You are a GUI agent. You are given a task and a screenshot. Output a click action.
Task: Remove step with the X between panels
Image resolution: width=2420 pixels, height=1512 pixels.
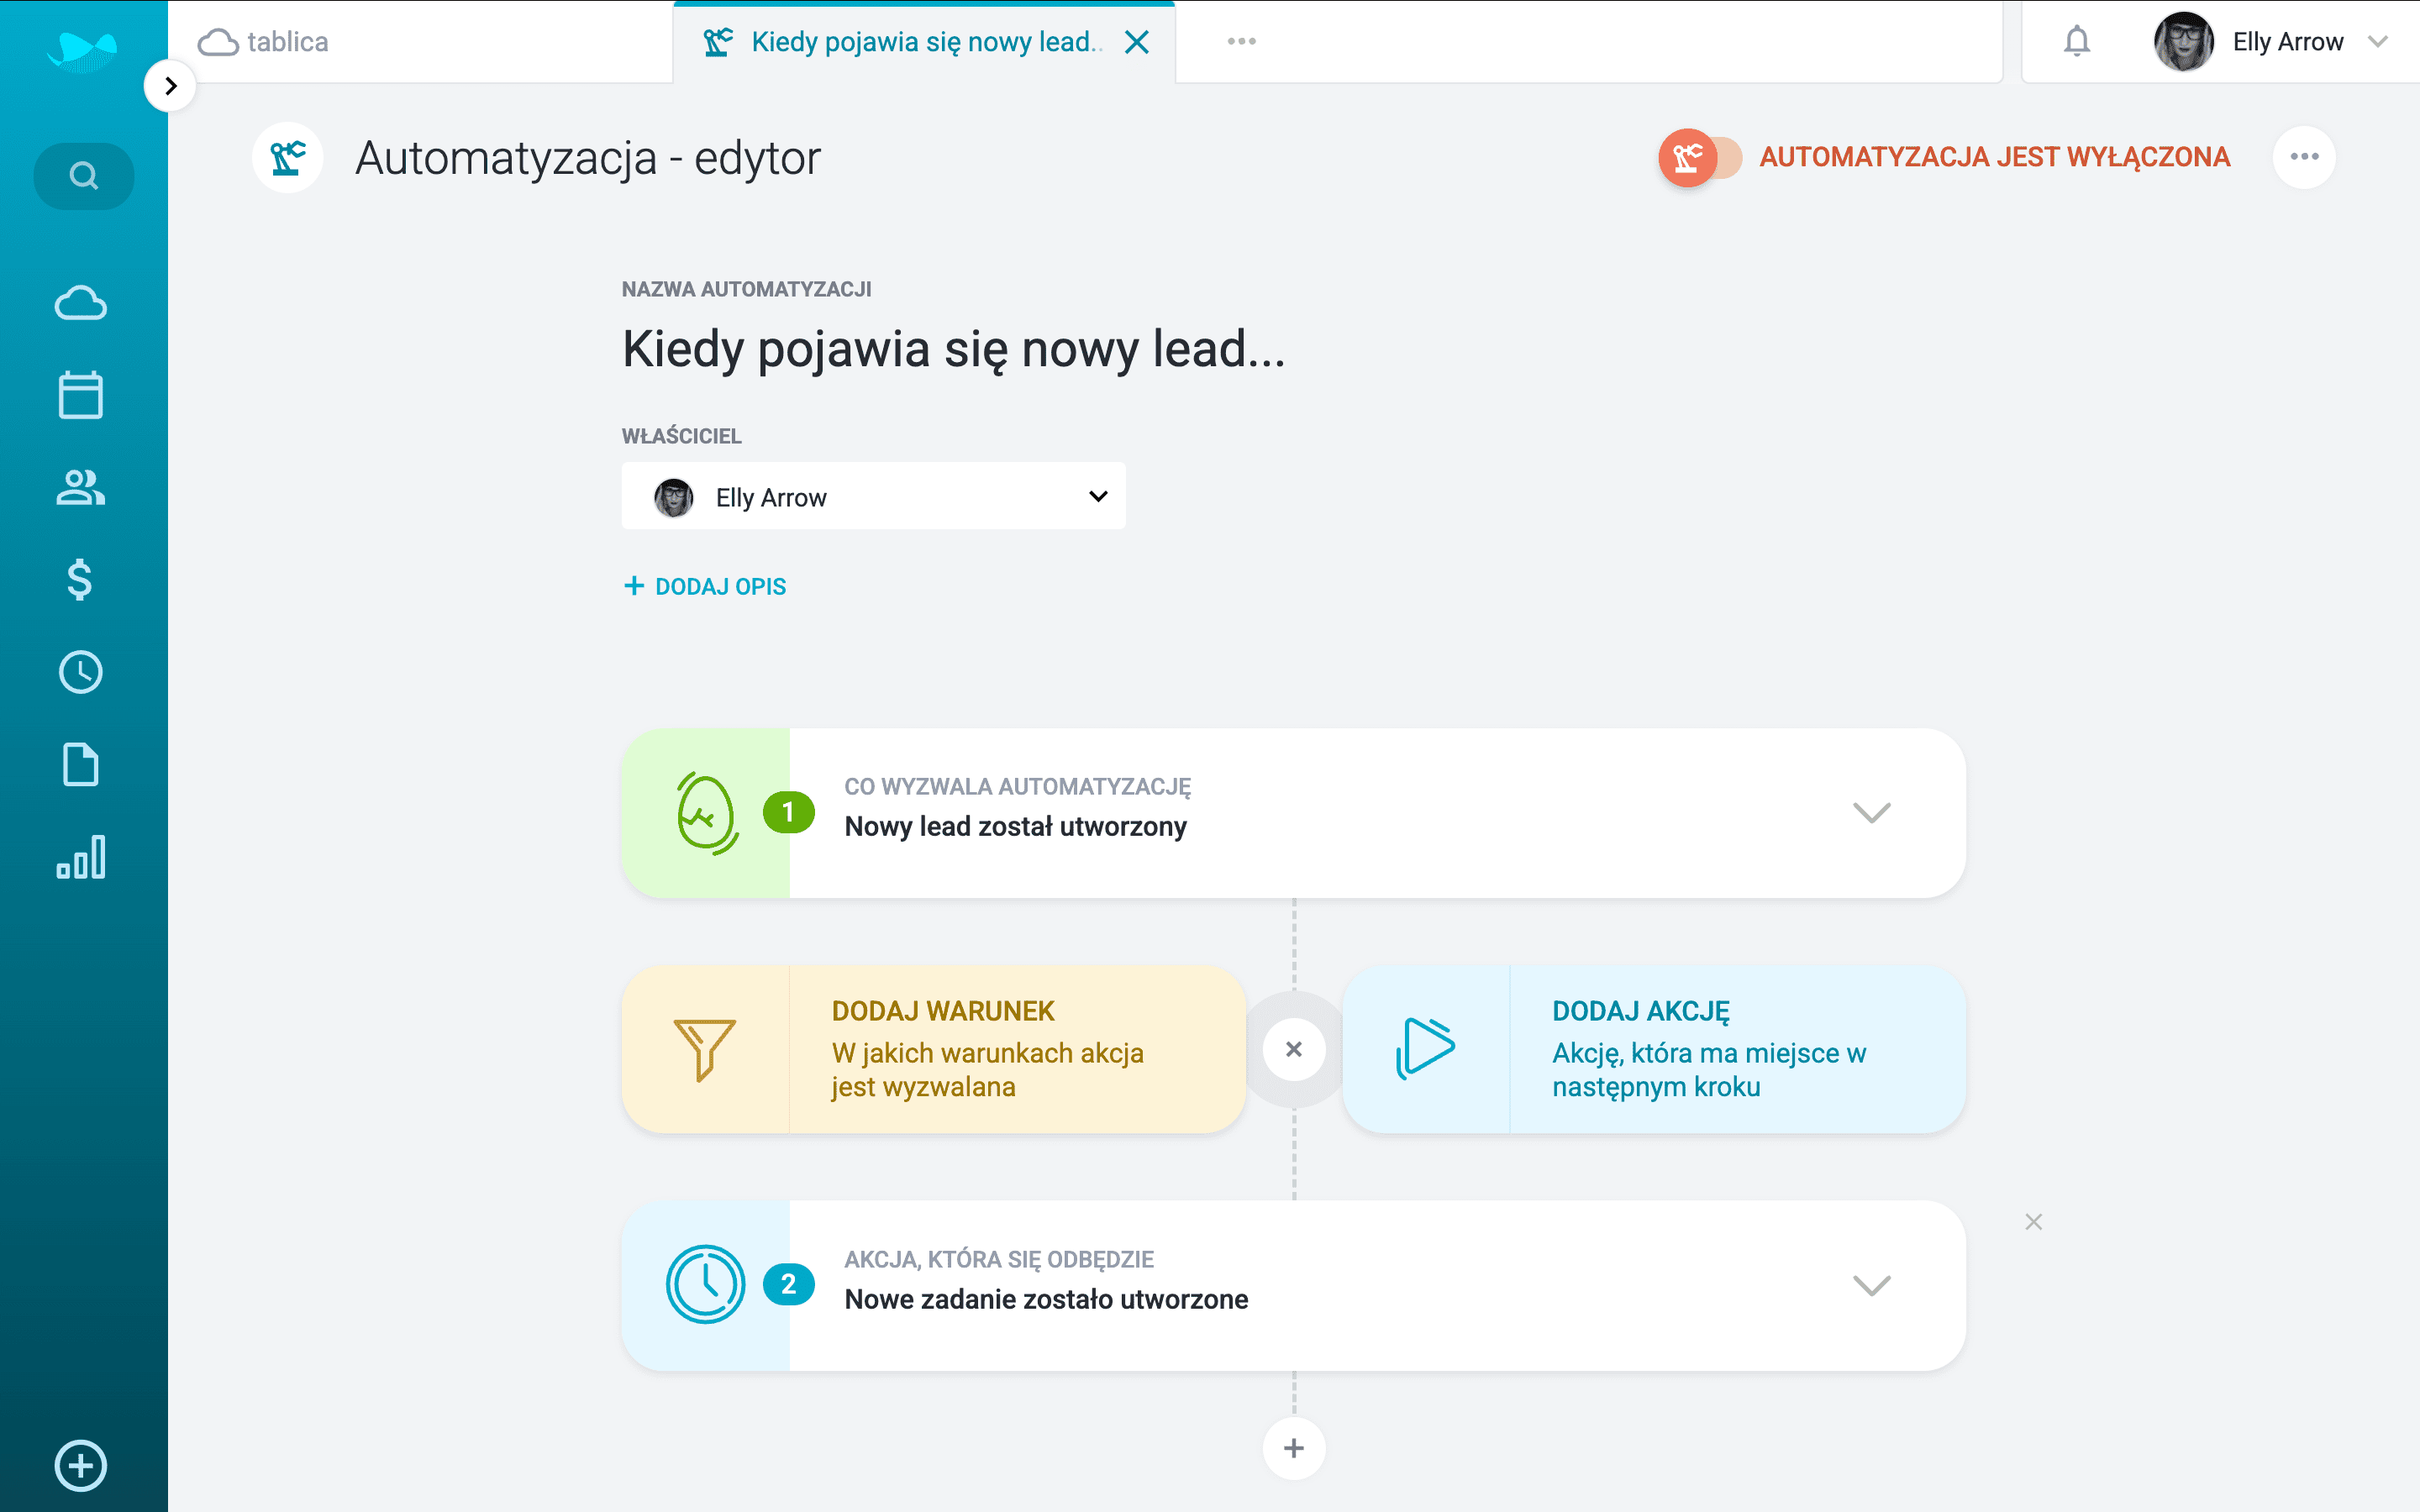[x=1293, y=1049]
